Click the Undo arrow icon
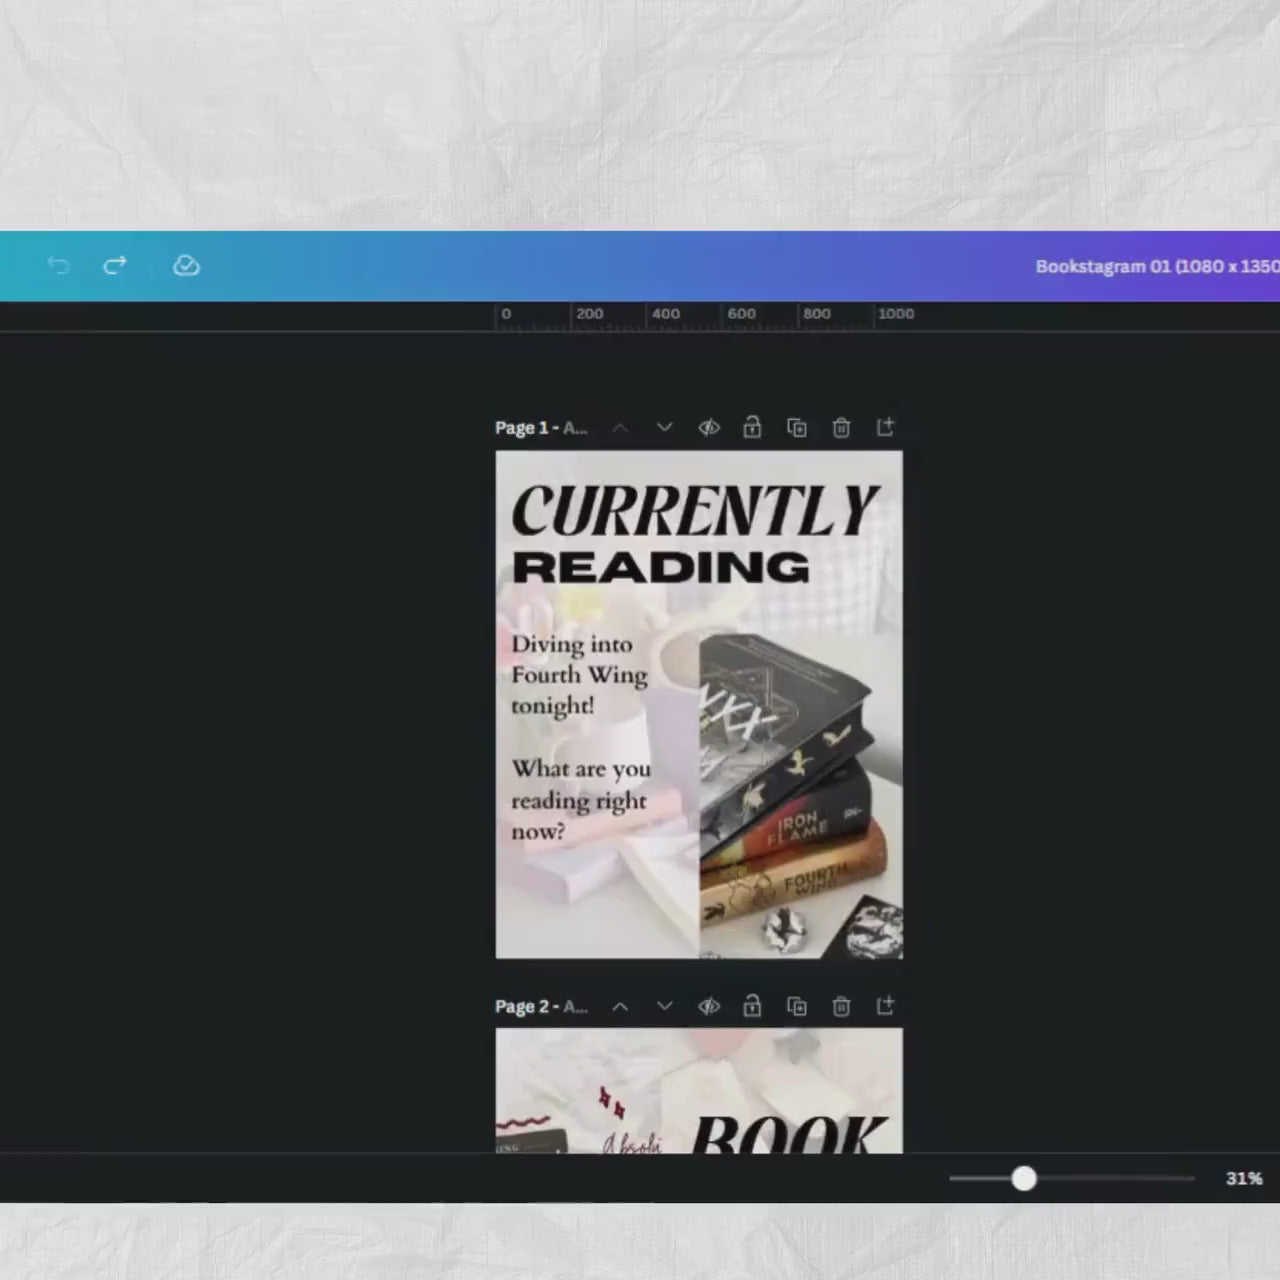The width and height of the screenshot is (1280, 1280). pyautogui.click(x=58, y=265)
